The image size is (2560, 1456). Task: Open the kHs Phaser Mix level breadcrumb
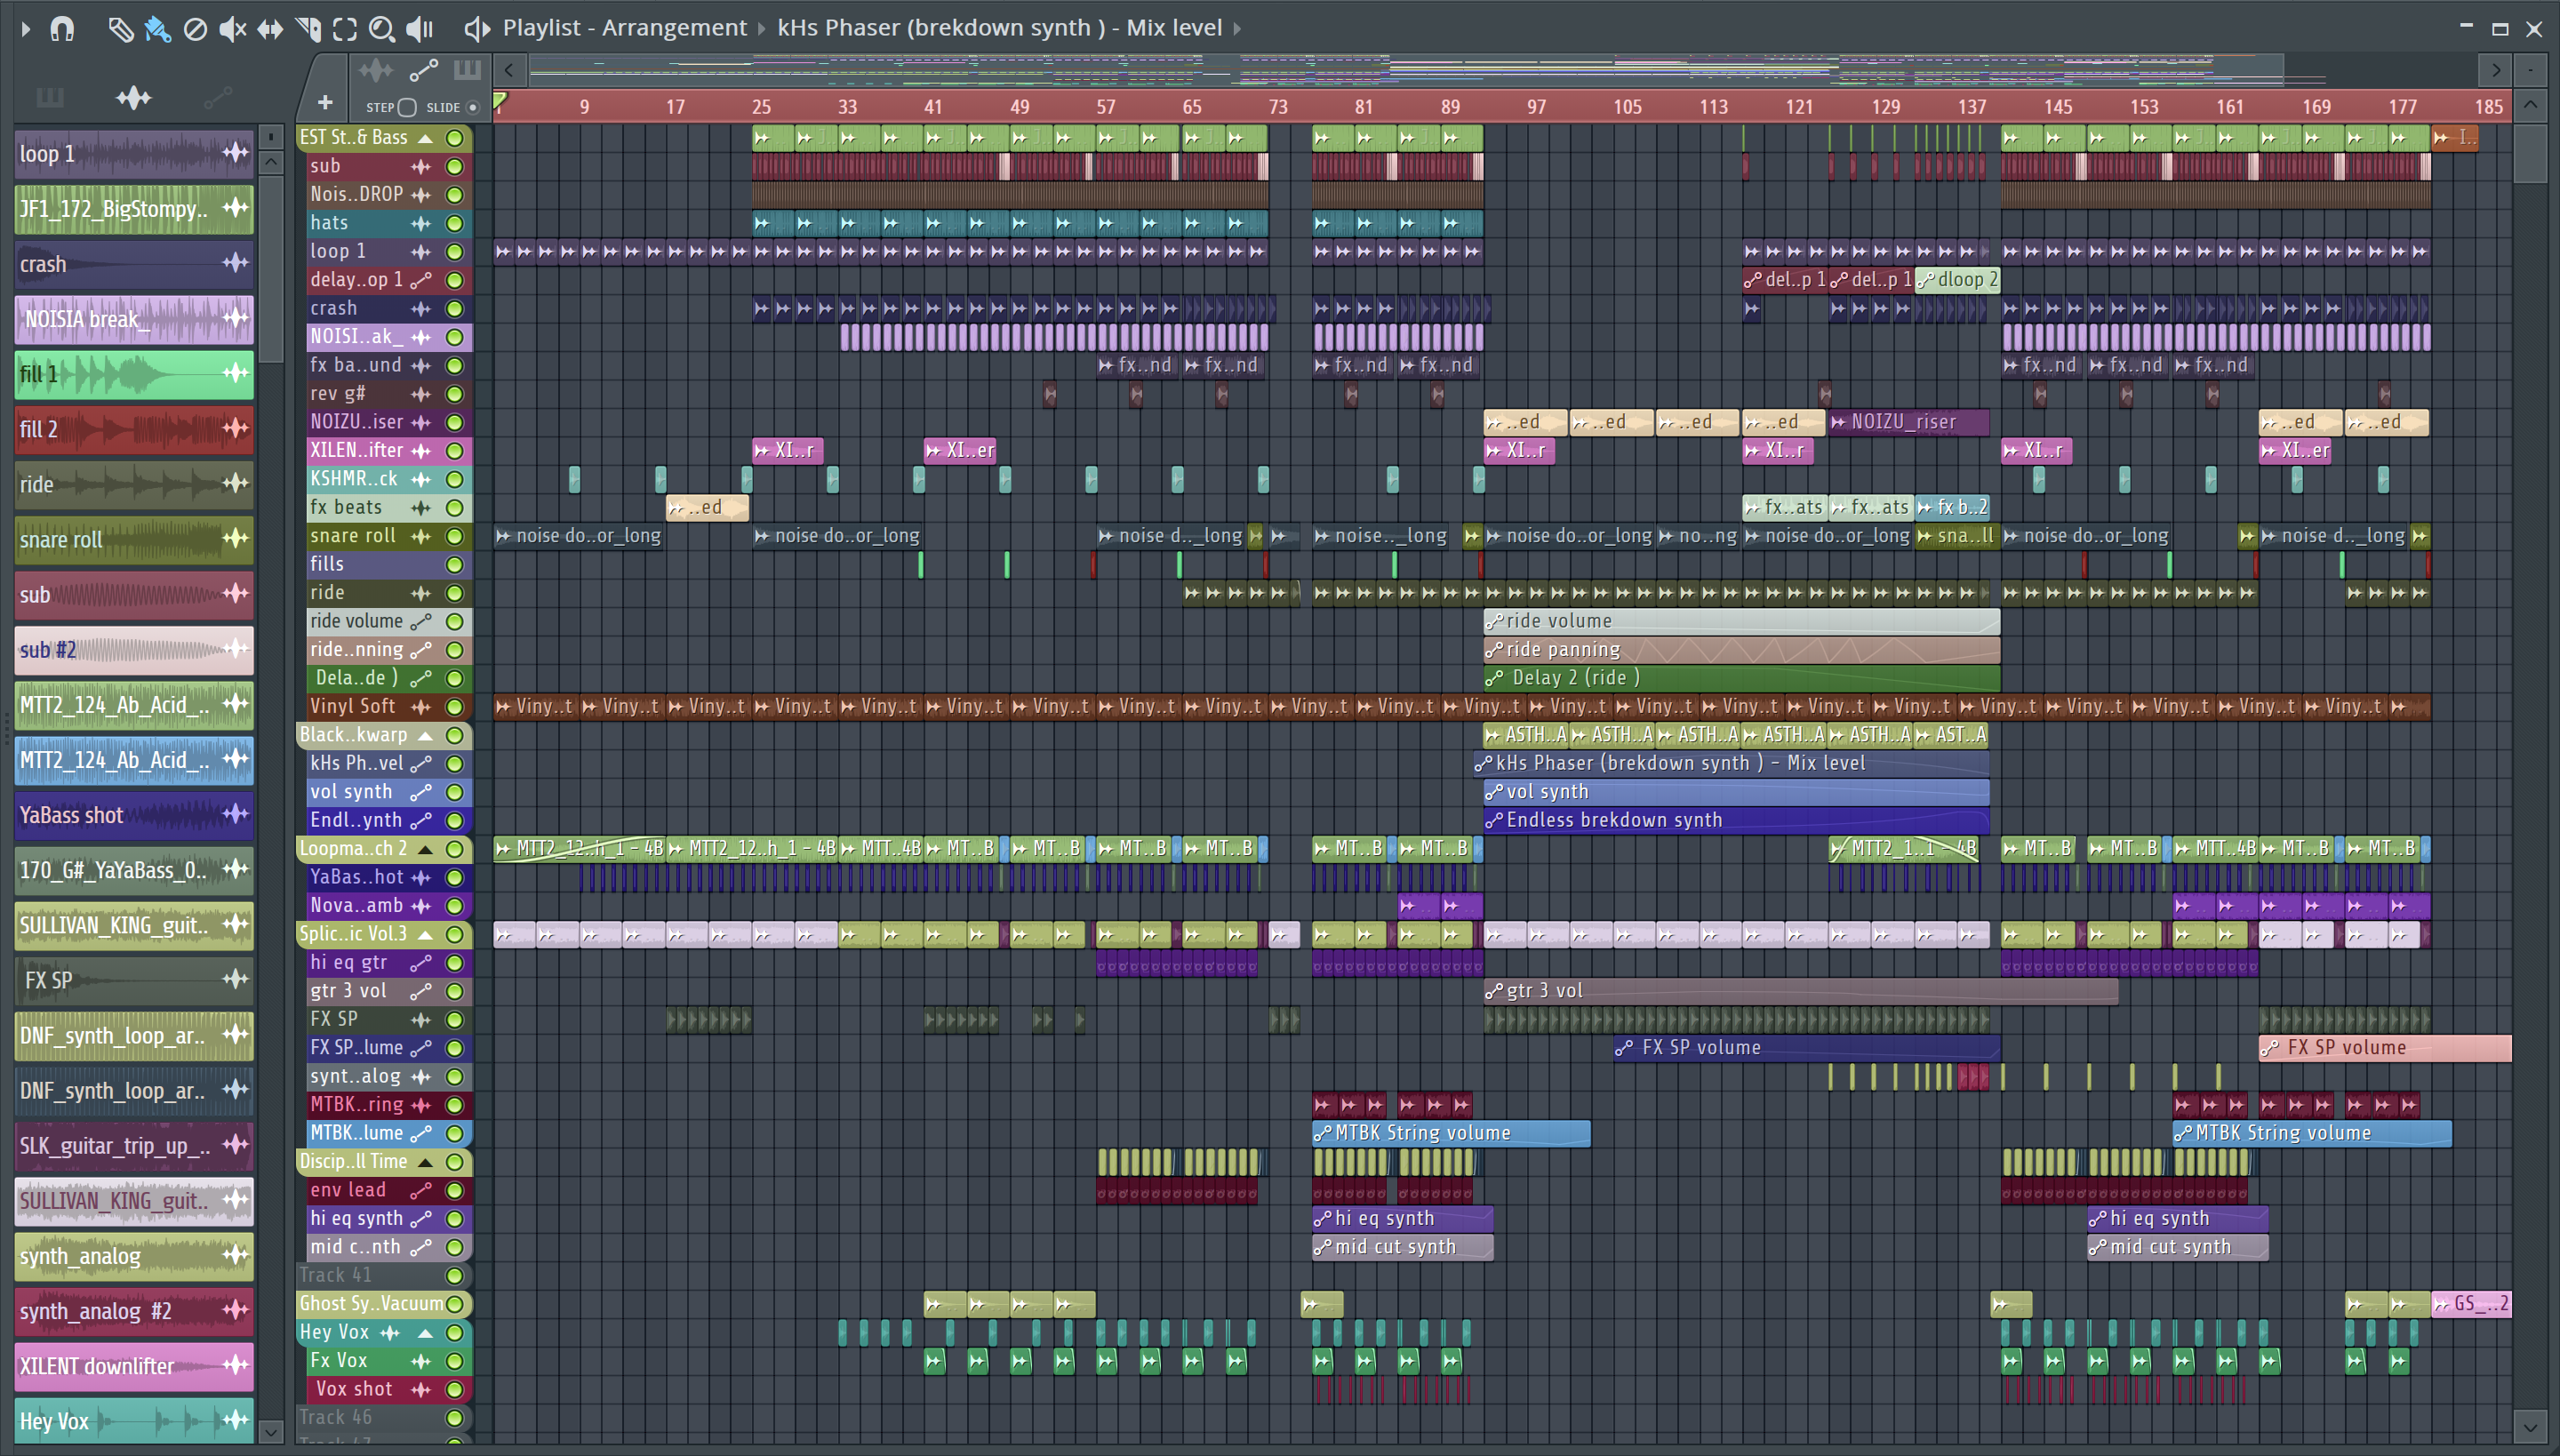pos(1000,28)
